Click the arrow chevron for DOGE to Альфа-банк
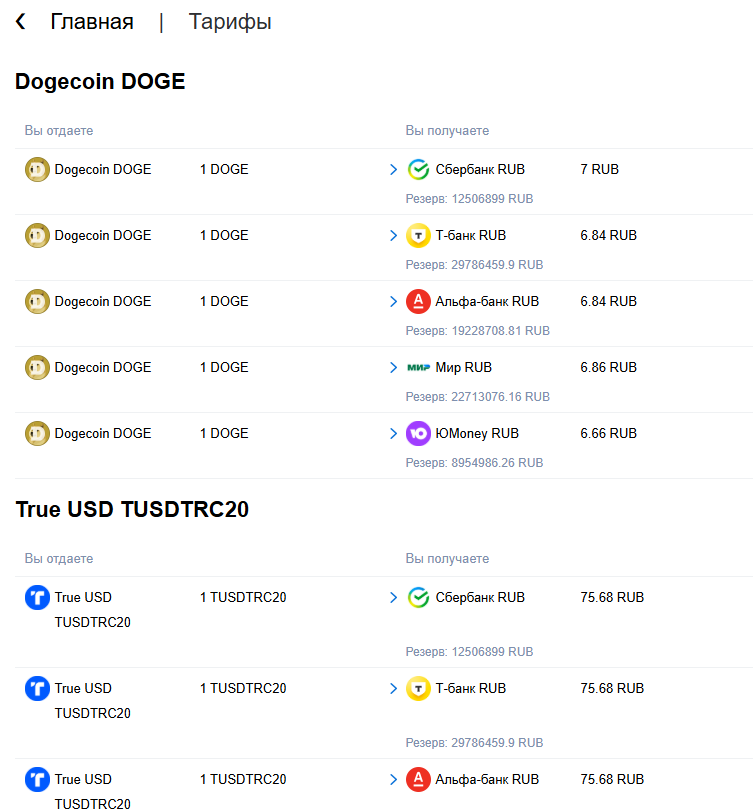Image resolution: width=753 pixels, height=812 pixels. (x=394, y=301)
